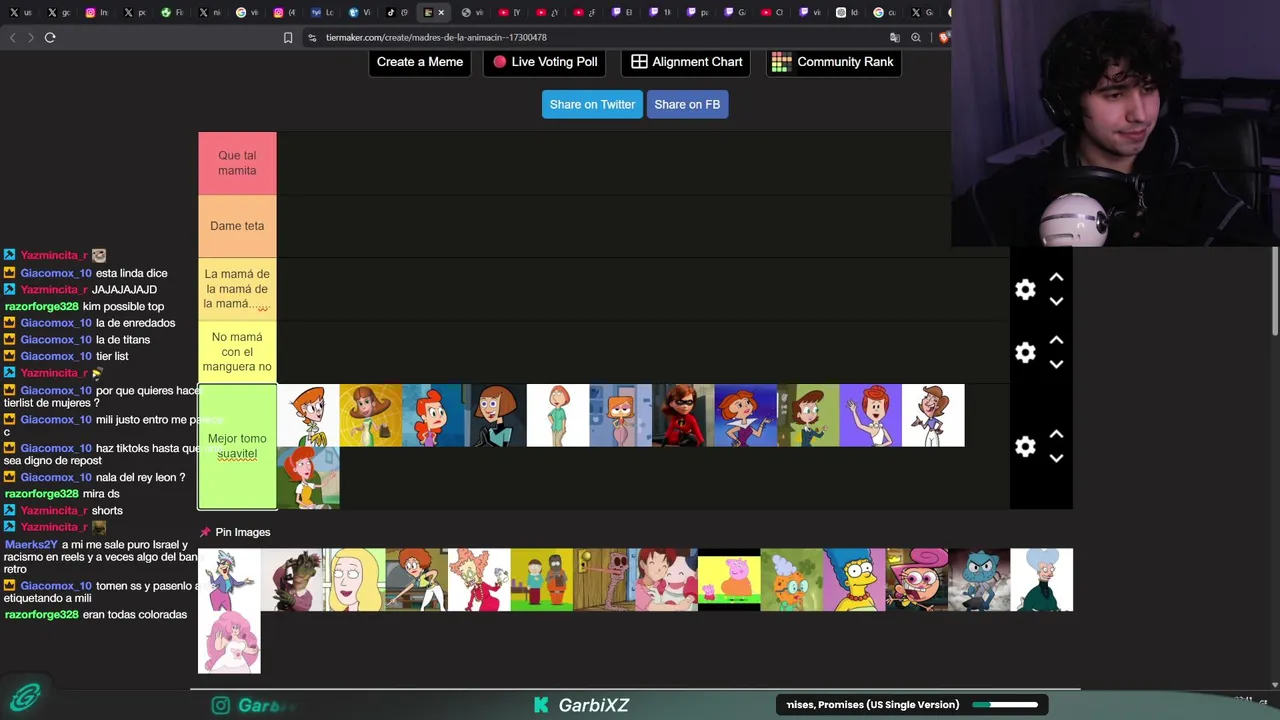The height and width of the screenshot is (720, 1280).
Task: Click chat message 'esta linda dice'
Action: coord(131,273)
